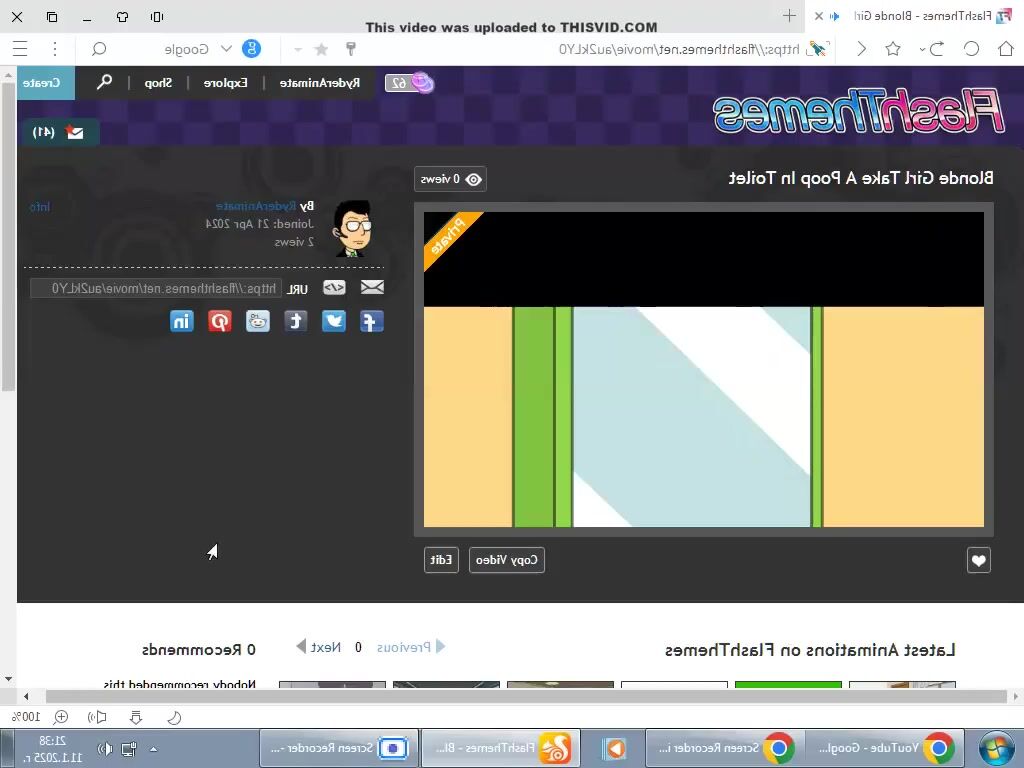Click the browser search magnifier icon
This screenshot has height=768, width=1024.
click(x=99, y=49)
